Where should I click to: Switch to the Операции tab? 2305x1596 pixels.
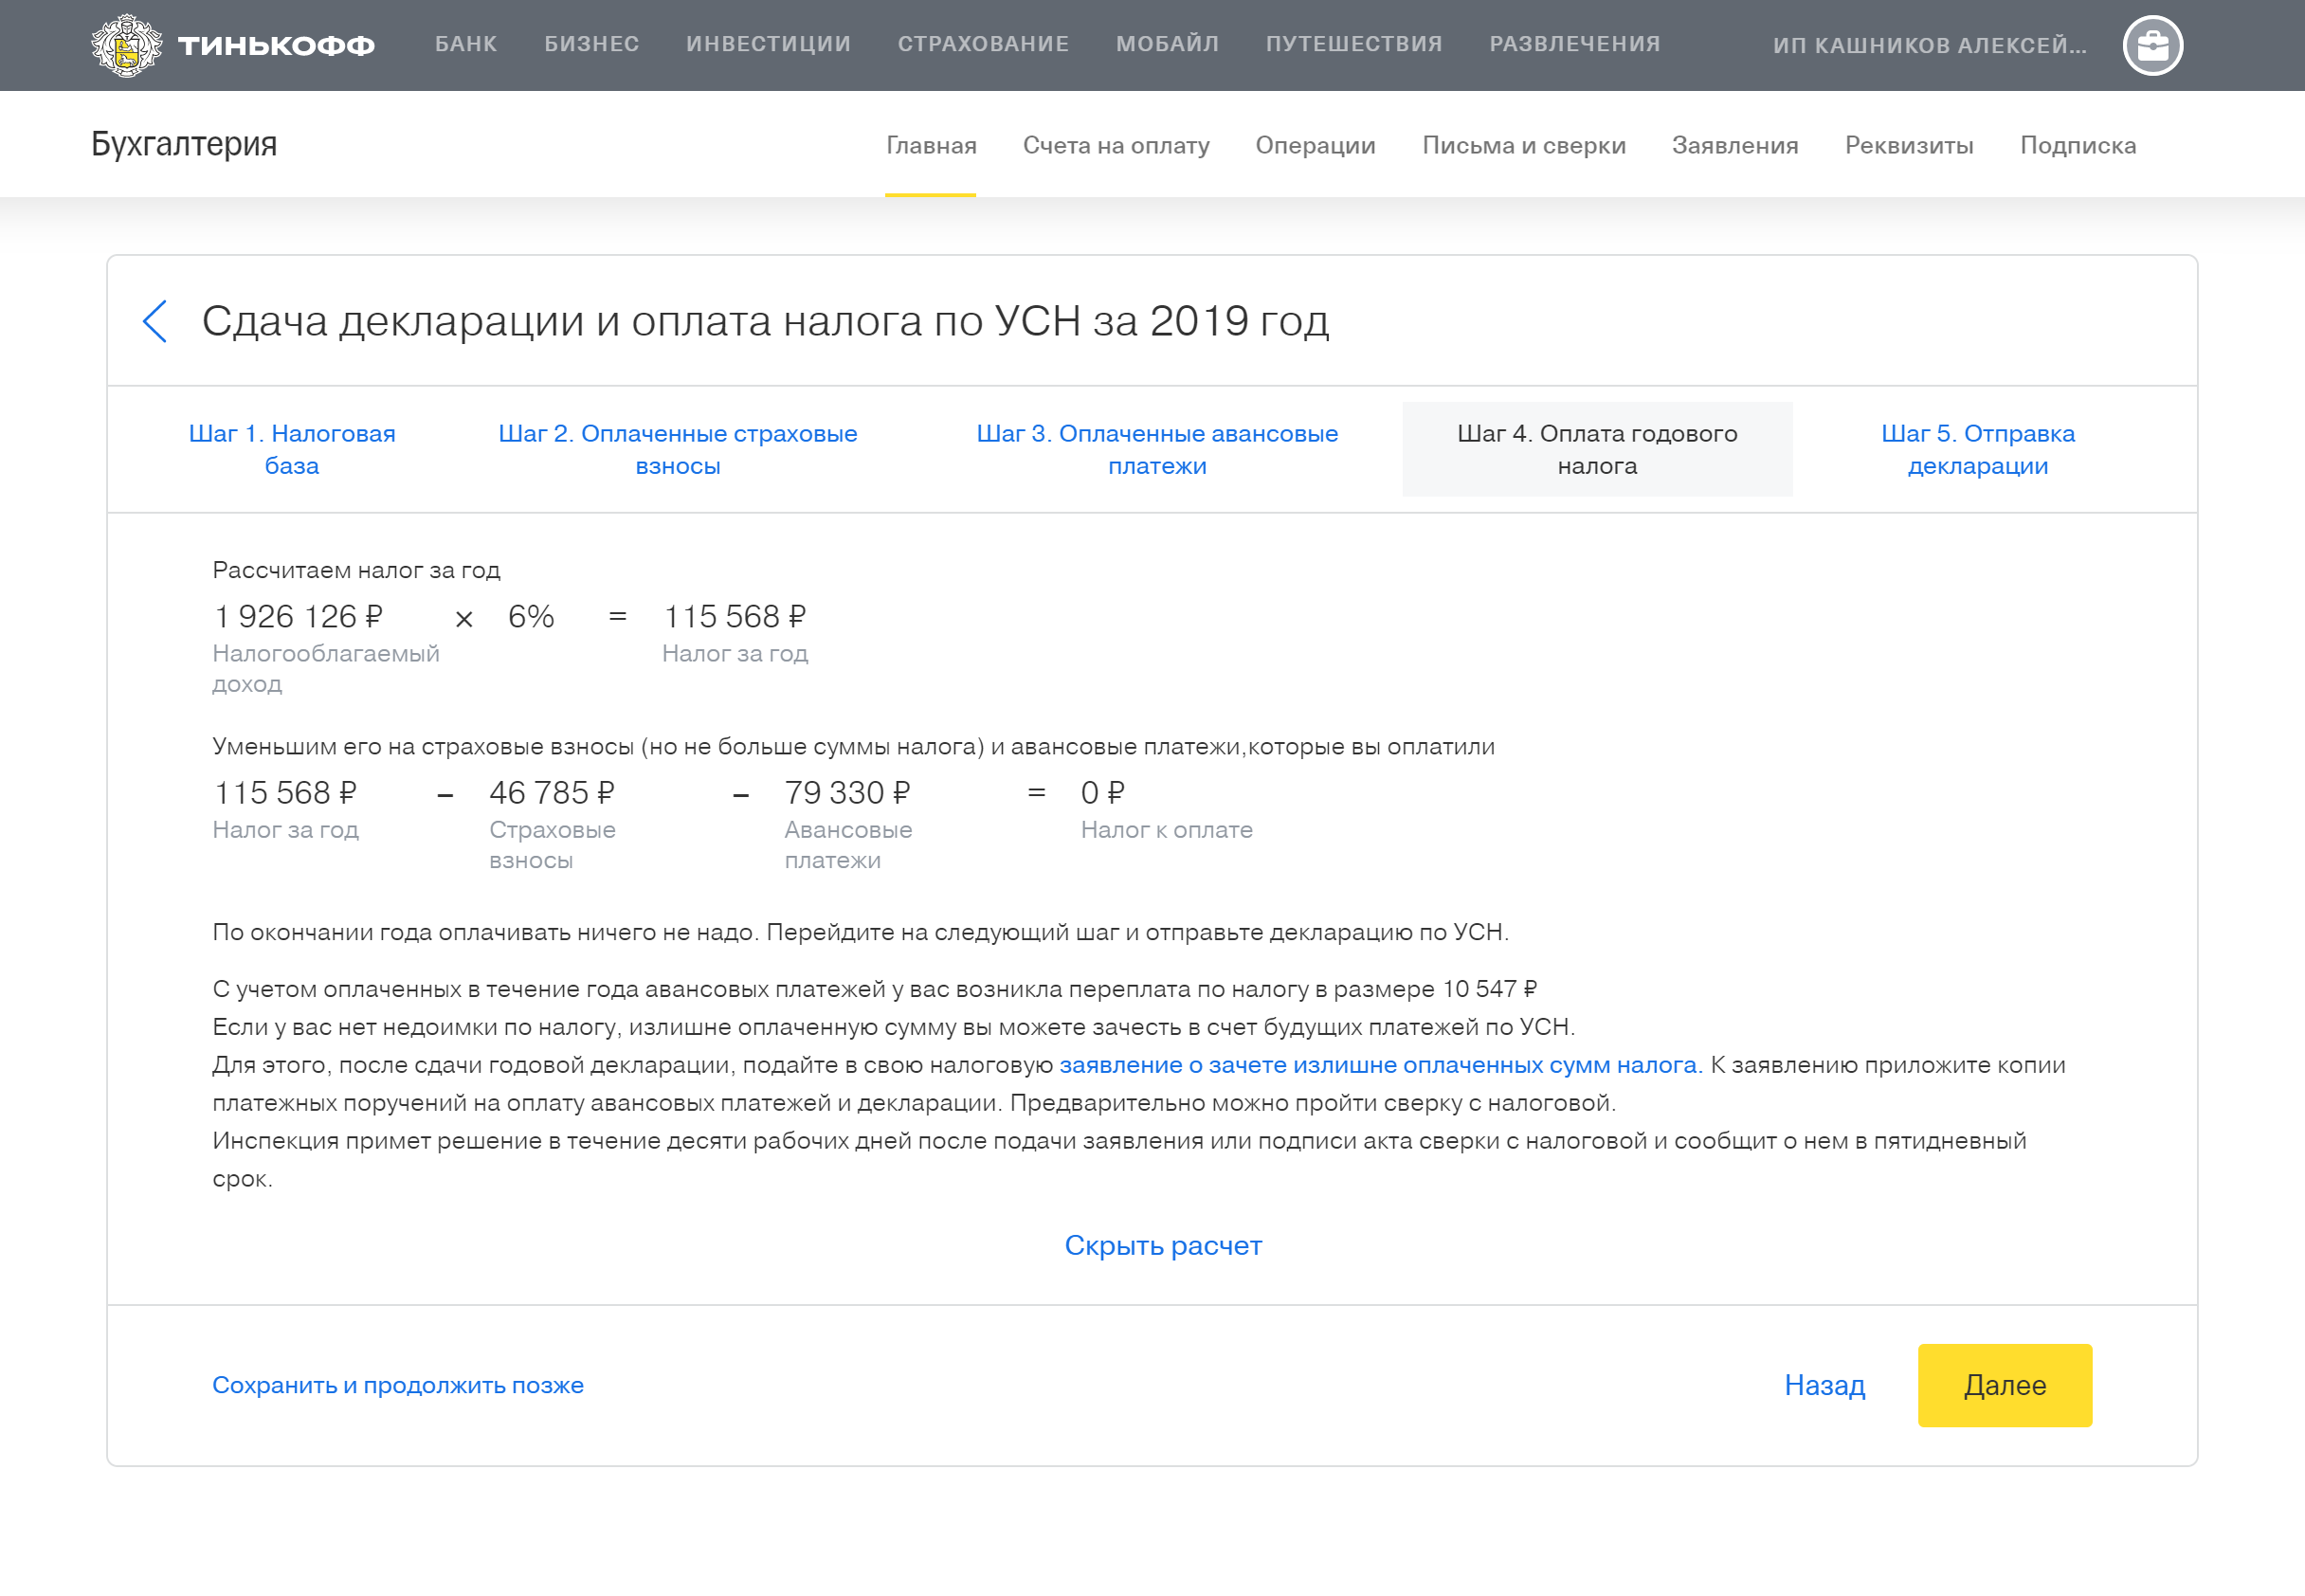click(1315, 145)
